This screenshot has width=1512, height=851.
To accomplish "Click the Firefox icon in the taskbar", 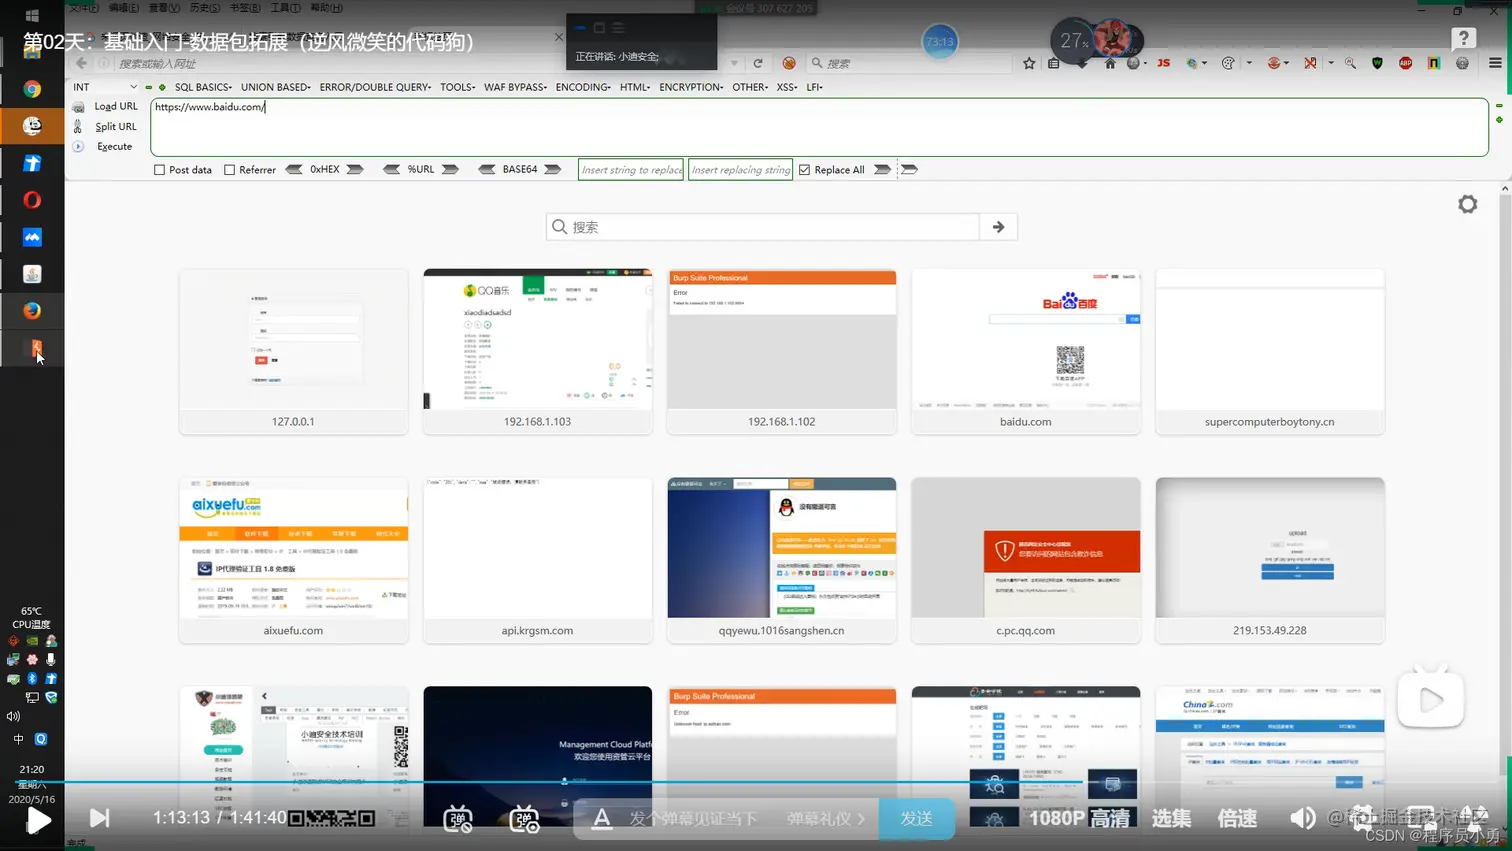I will (32, 311).
